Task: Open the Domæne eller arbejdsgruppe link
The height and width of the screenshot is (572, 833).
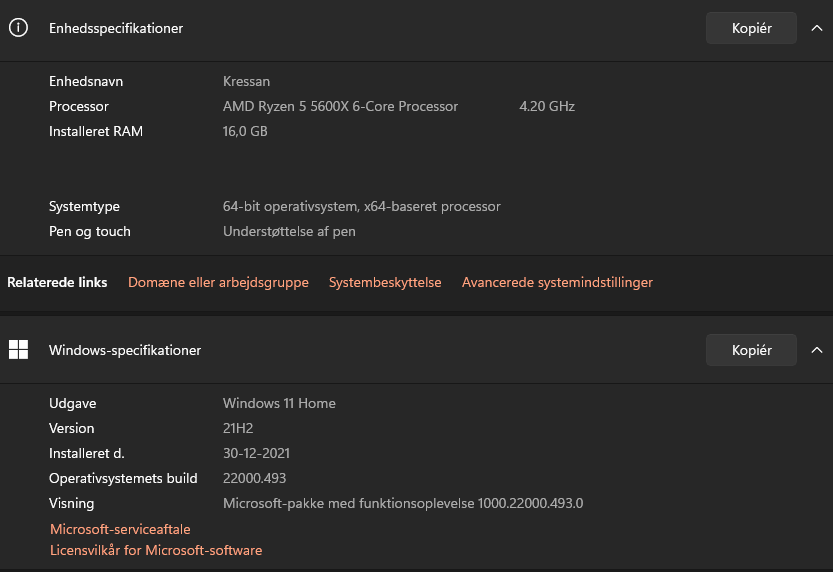Action: (218, 282)
